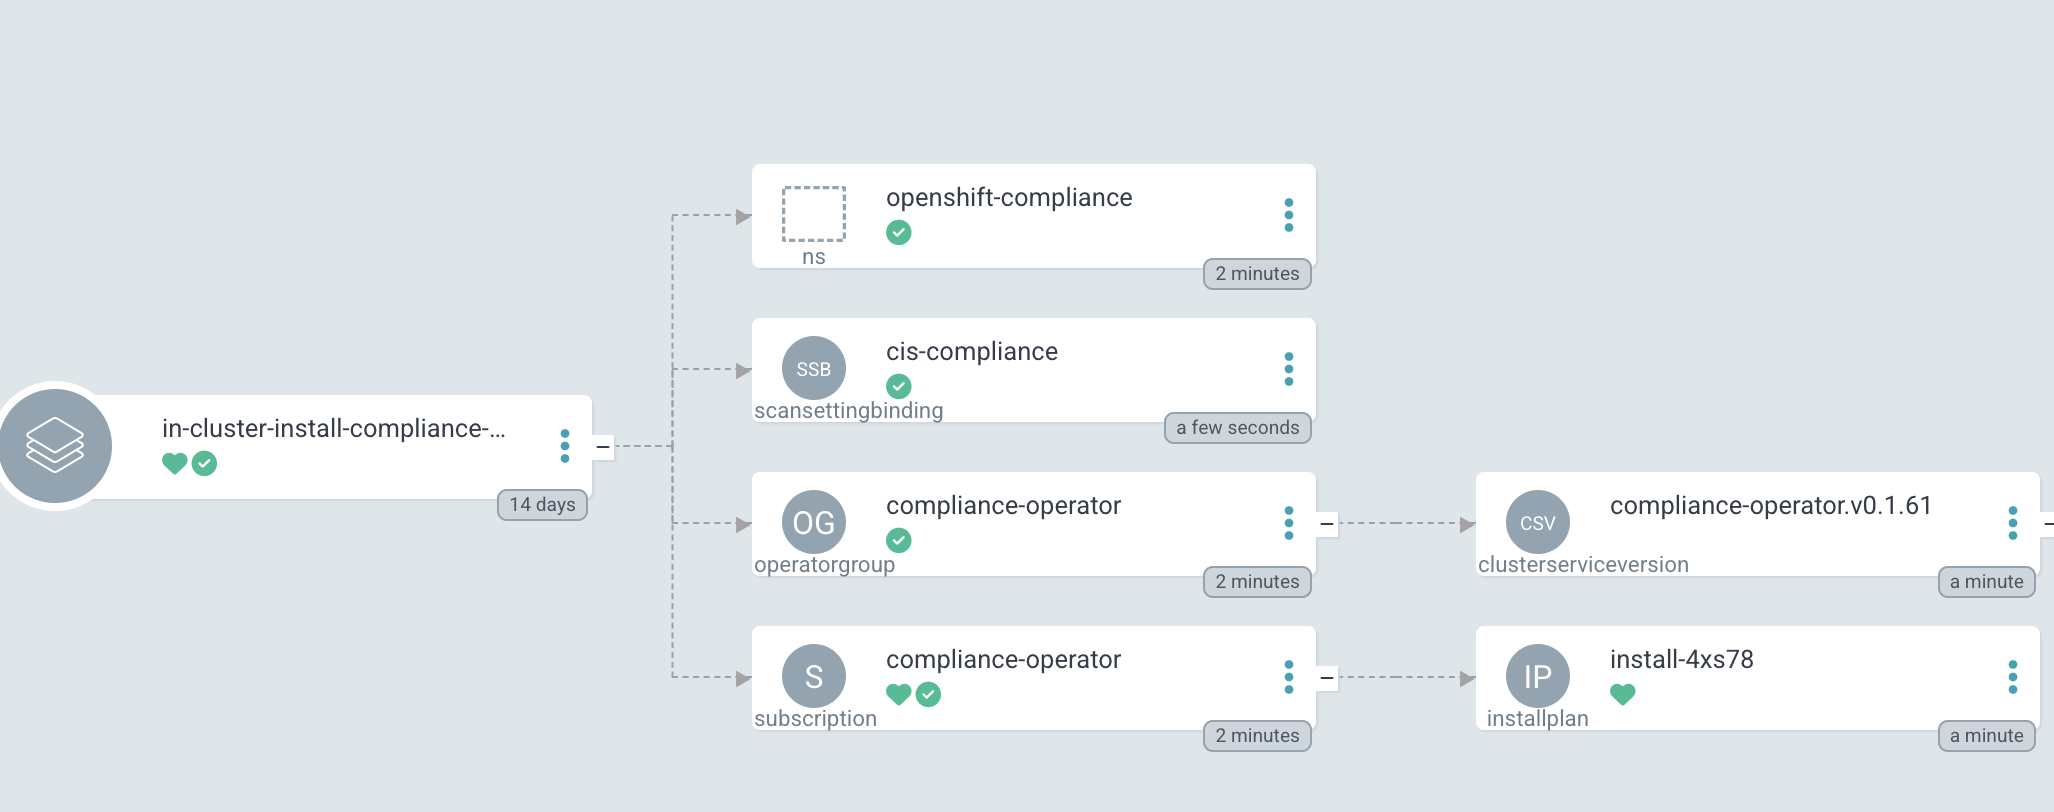
Task: Collapse the operatorgroup compliance-operator node
Action: 1325,521
